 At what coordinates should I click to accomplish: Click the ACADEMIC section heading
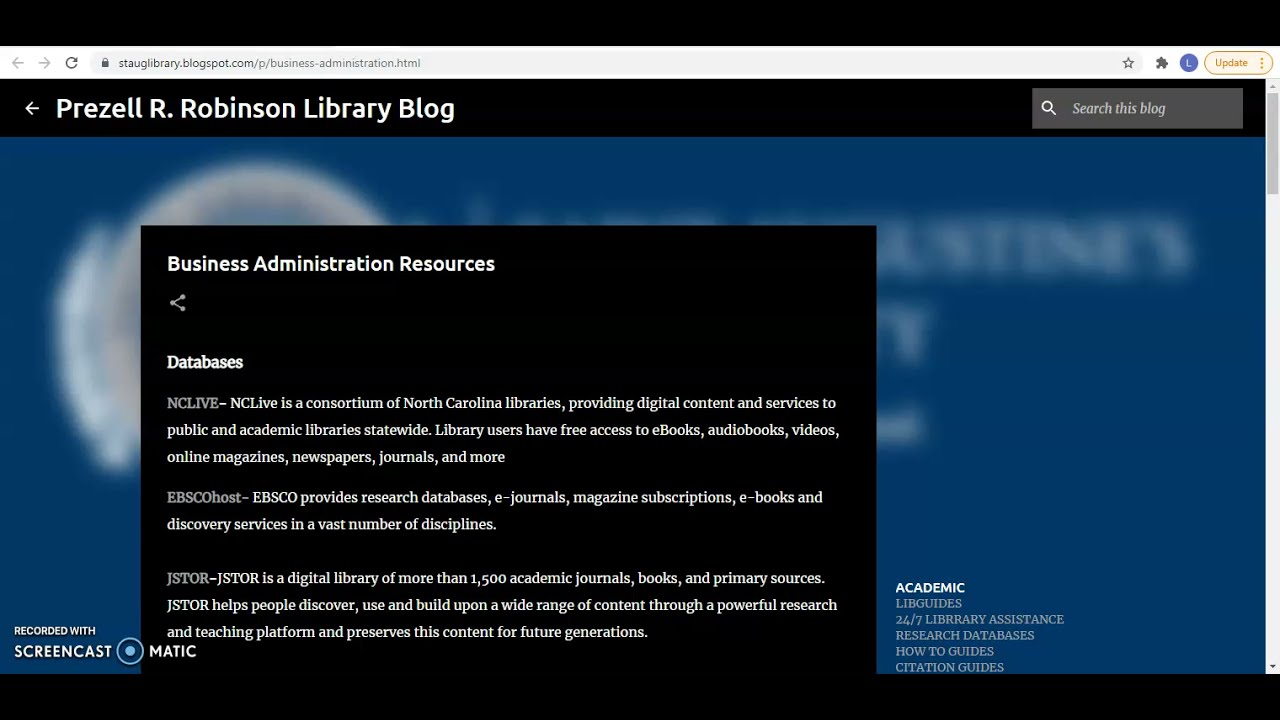930,587
